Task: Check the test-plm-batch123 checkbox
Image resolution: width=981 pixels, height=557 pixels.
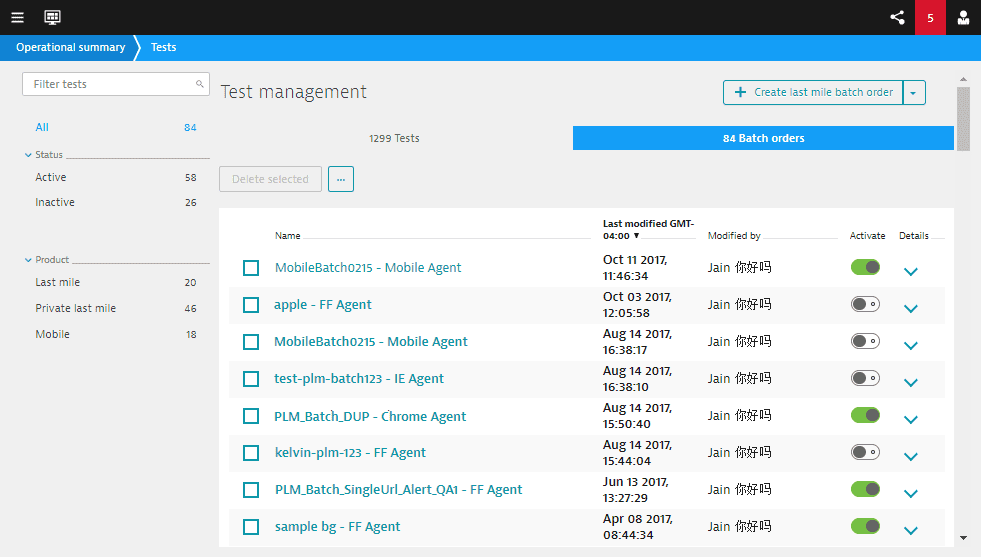Action: (251, 379)
